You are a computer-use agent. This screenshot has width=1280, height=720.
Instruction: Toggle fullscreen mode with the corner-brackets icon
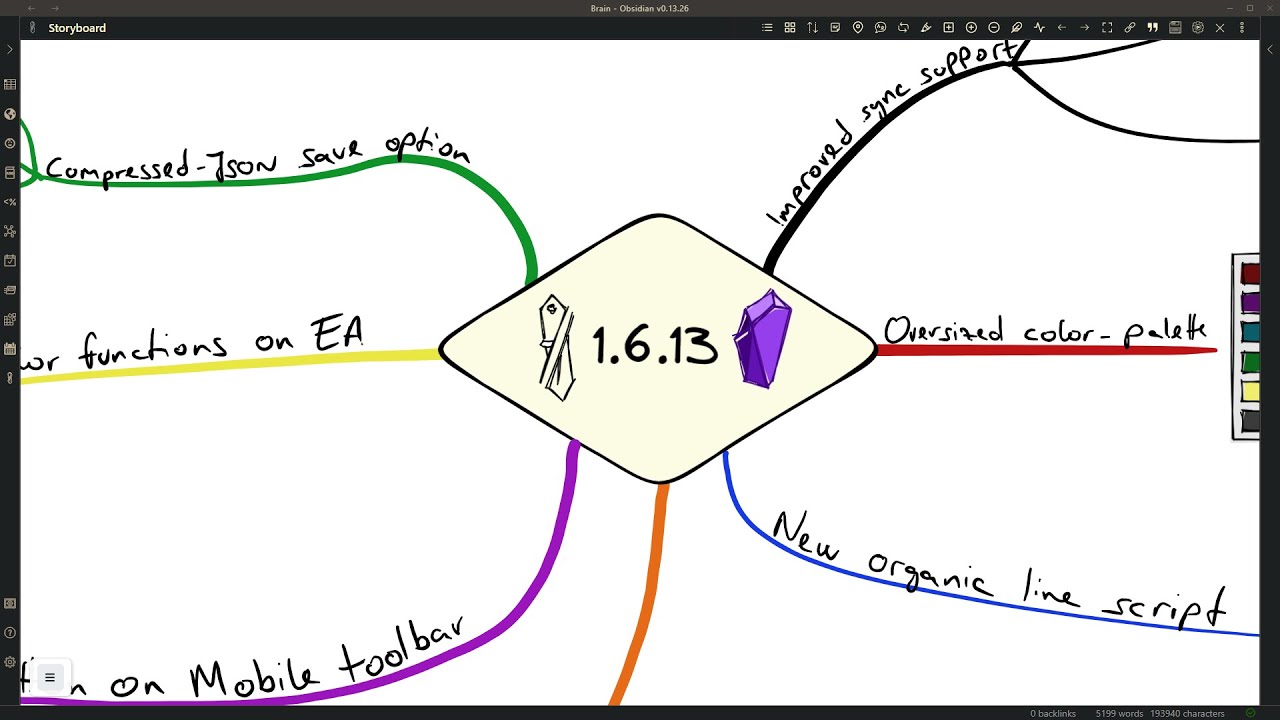coord(1107,28)
